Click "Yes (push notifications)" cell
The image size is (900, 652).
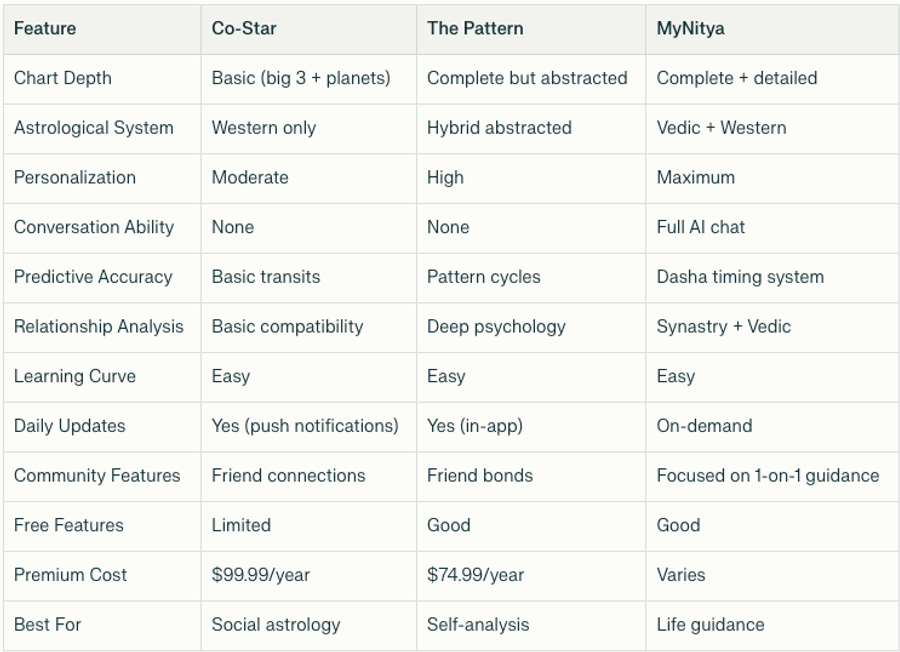(305, 426)
